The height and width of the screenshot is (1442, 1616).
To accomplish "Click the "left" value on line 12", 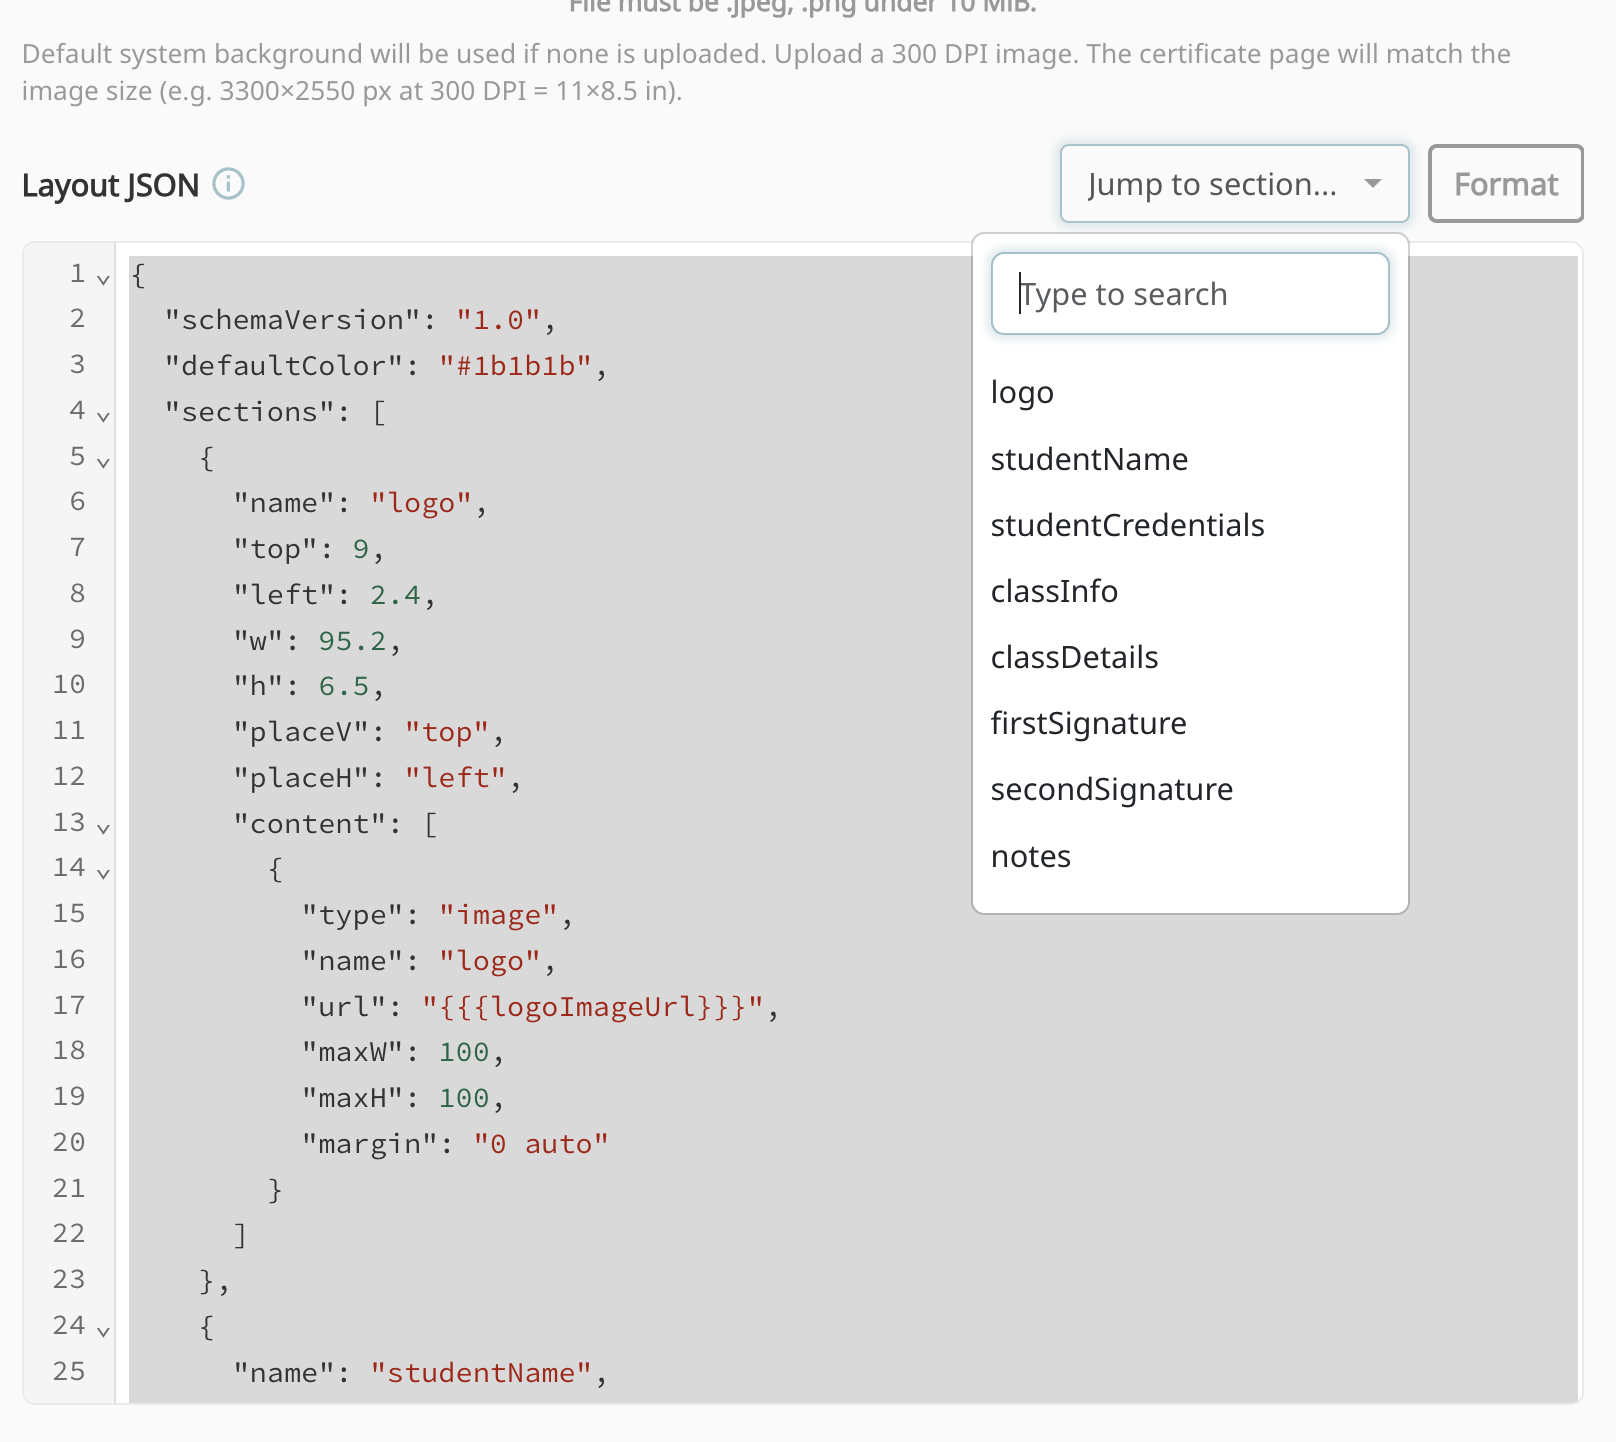I will [x=456, y=778].
